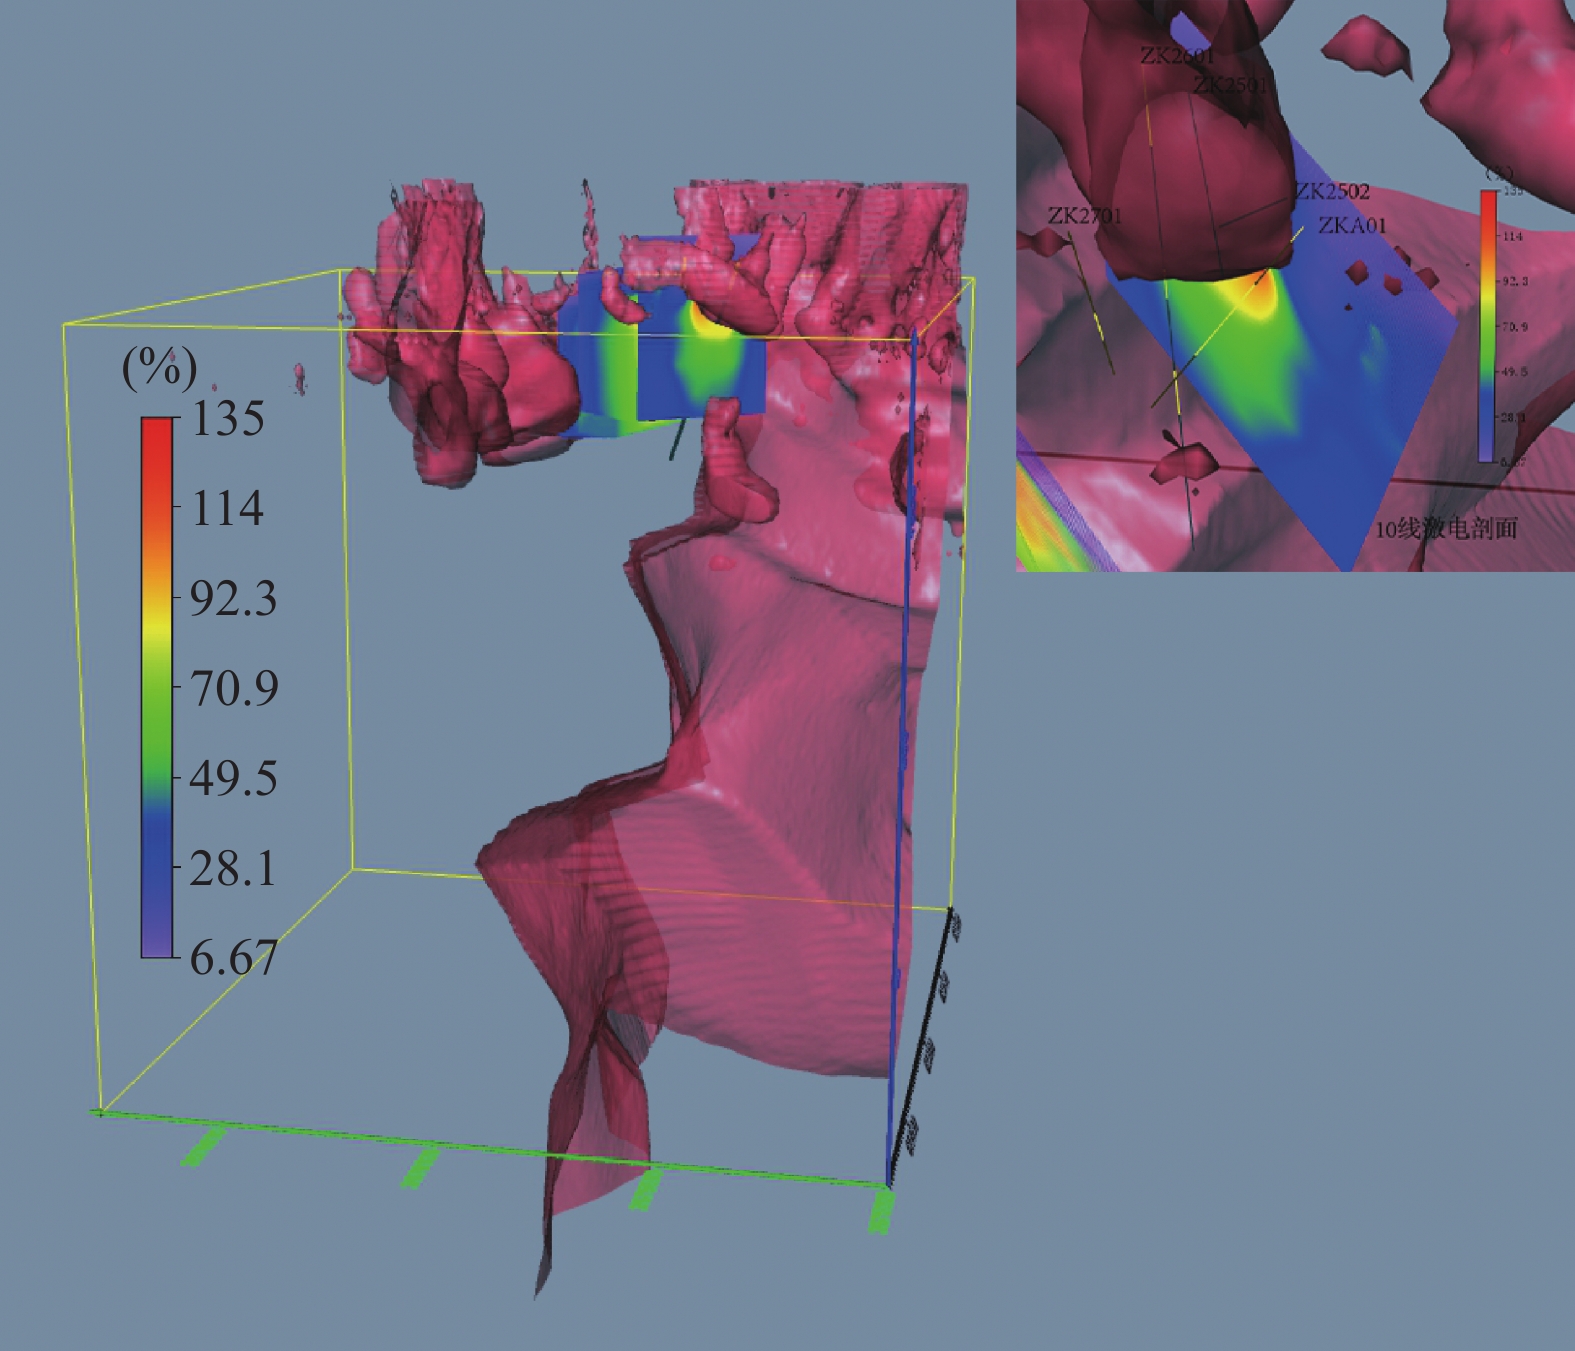Select the 92.3 legend tick label
Image resolution: width=1575 pixels, height=1351 pixels.
coord(233,599)
